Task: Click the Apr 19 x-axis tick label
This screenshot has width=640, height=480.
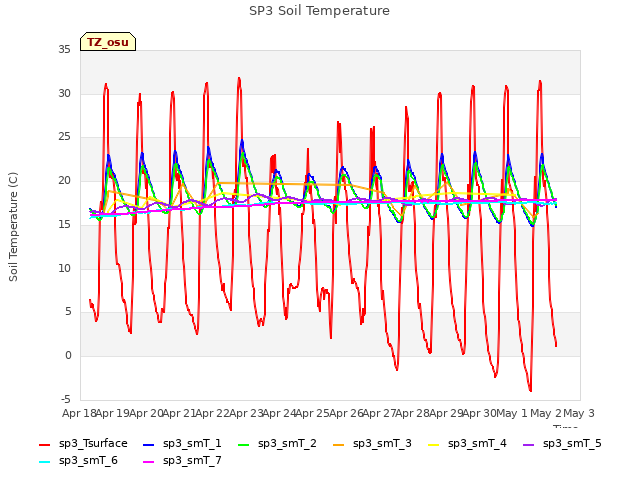Action: click(x=113, y=413)
